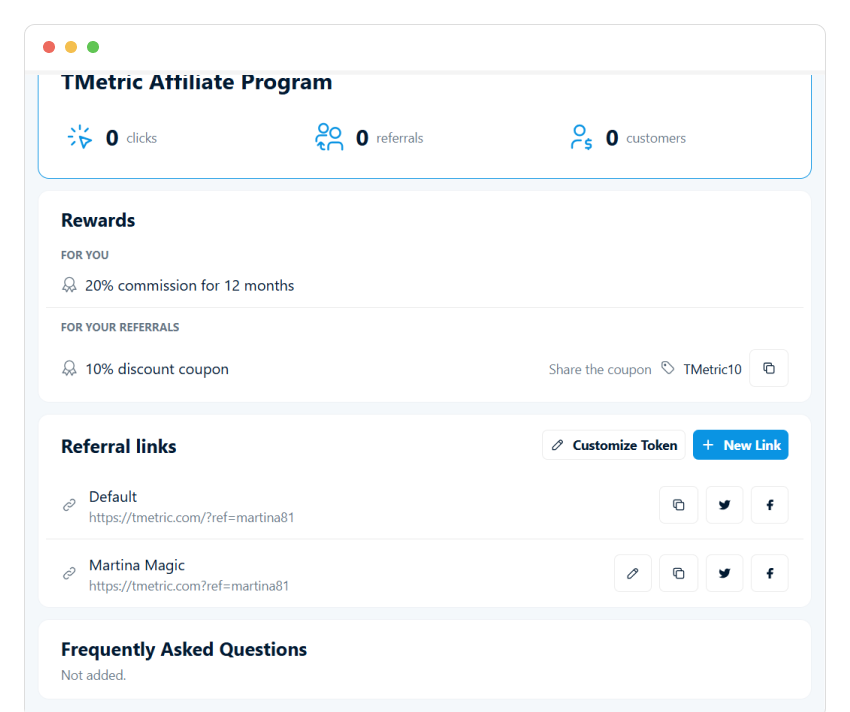Create a New Link
Screen dimensions: 850x712
740,445
